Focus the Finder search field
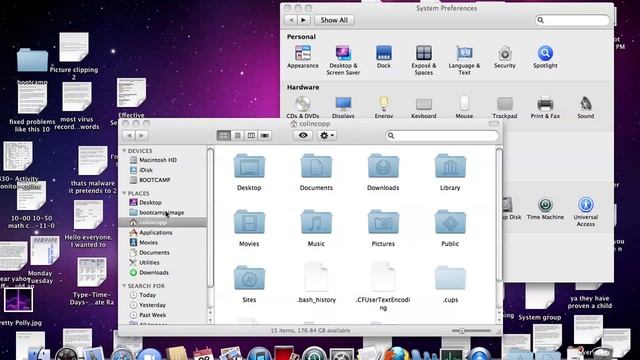 point(442,136)
